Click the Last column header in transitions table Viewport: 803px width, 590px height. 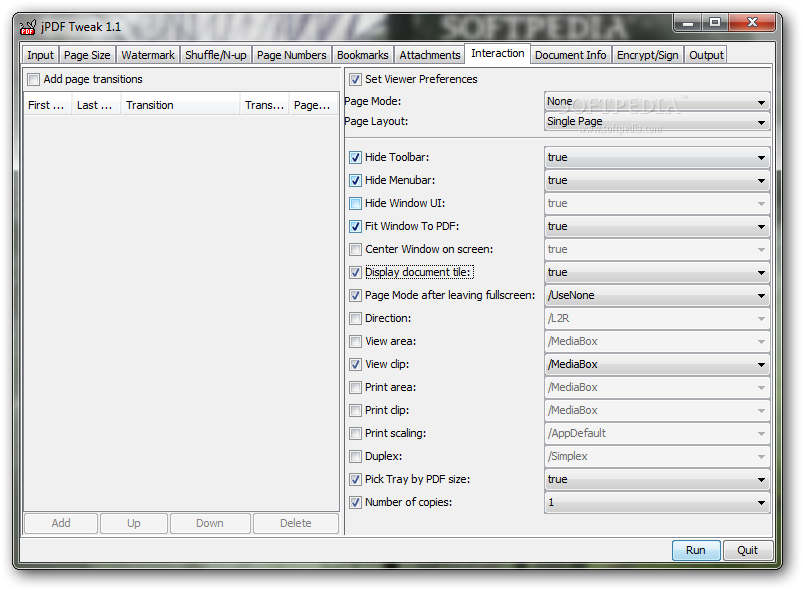coord(96,105)
